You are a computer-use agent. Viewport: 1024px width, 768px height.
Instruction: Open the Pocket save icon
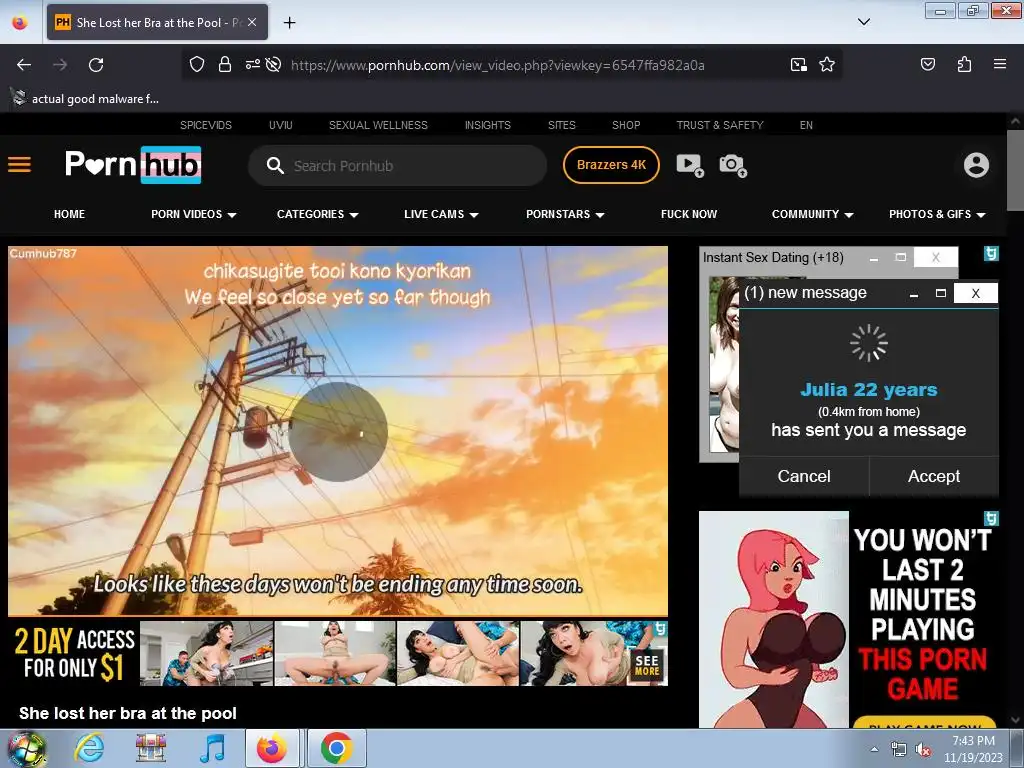(x=927, y=64)
